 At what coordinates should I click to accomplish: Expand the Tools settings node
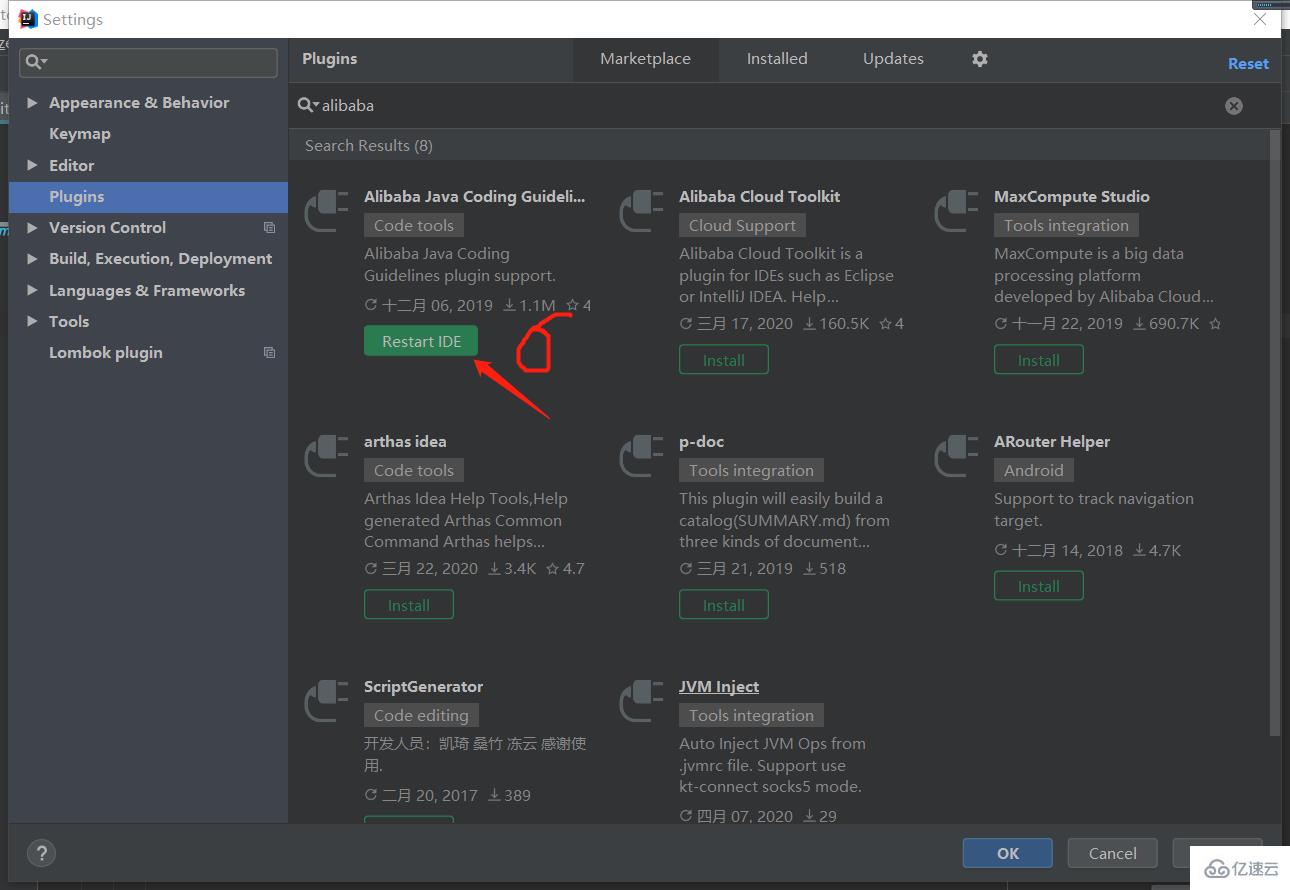[x=32, y=322]
